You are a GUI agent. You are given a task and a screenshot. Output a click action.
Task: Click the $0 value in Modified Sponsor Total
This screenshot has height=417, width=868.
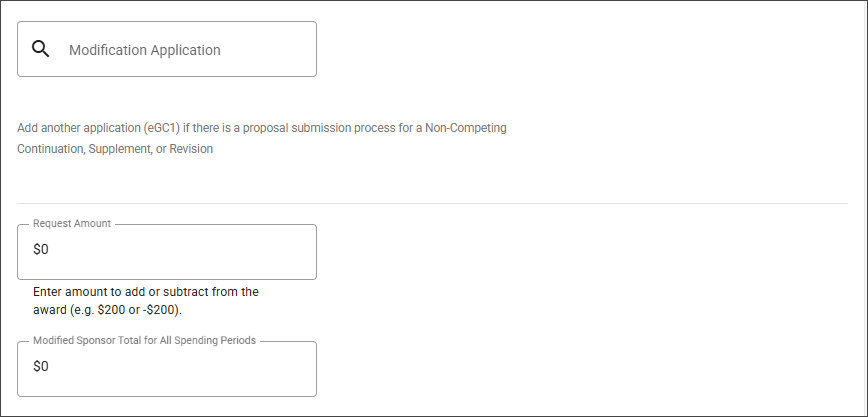(x=41, y=367)
